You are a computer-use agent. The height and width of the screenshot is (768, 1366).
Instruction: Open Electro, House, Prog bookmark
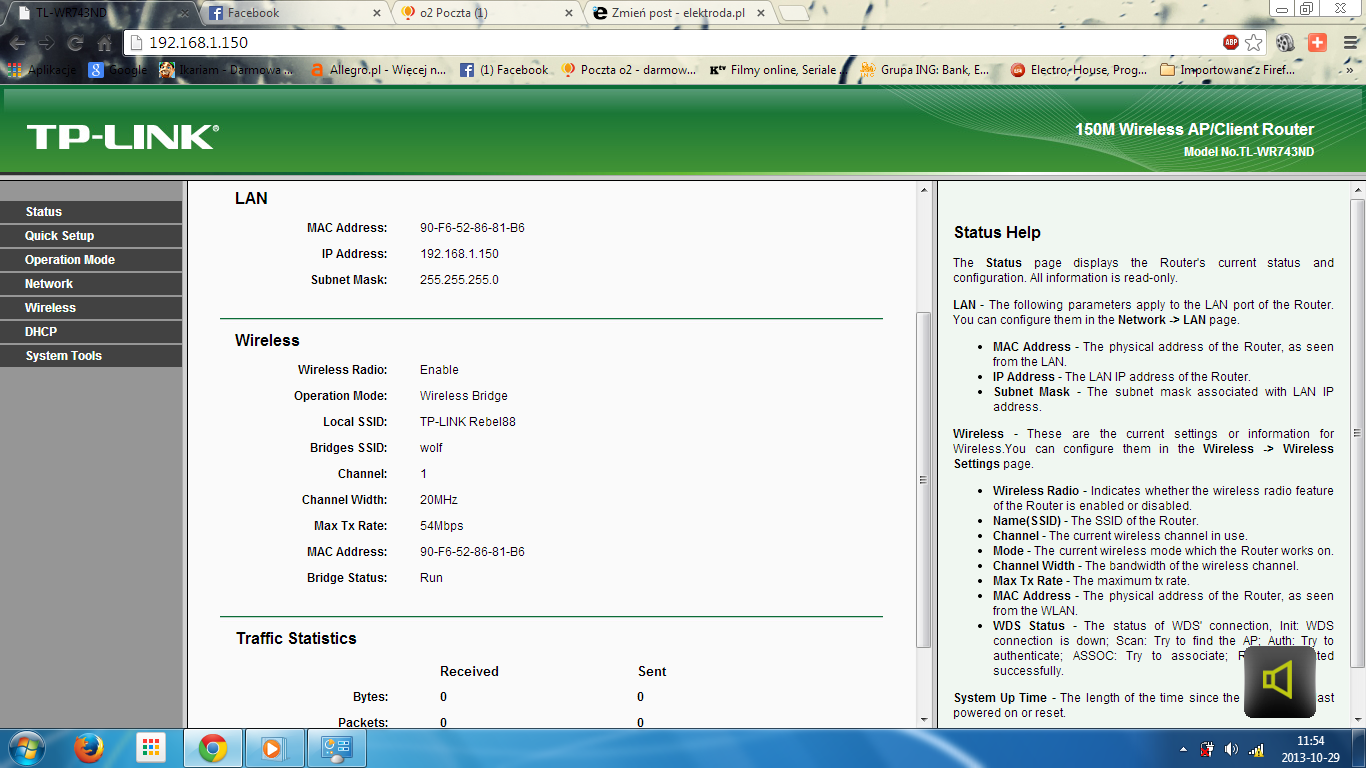coord(1079,70)
